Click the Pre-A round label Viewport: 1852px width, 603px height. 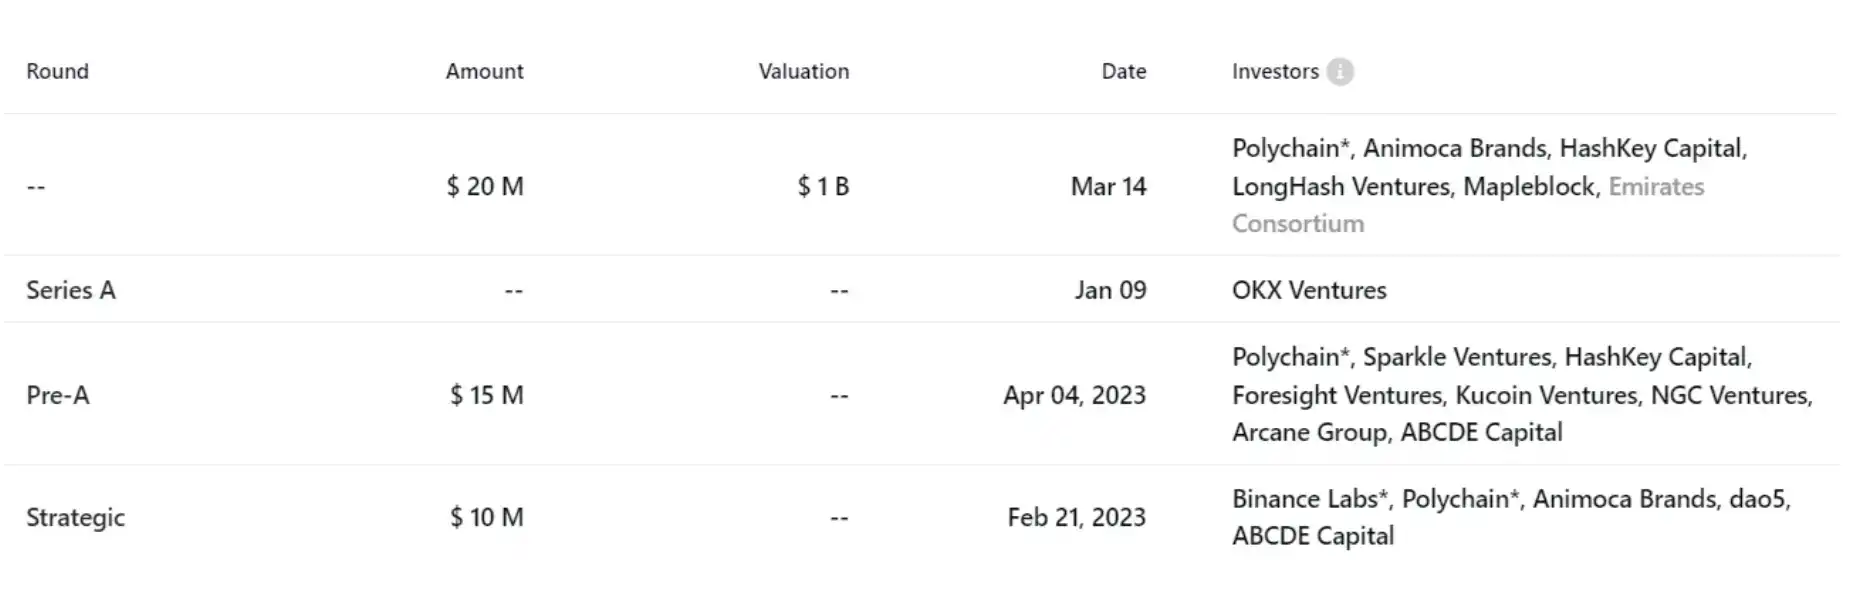pyautogui.click(x=57, y=395)
